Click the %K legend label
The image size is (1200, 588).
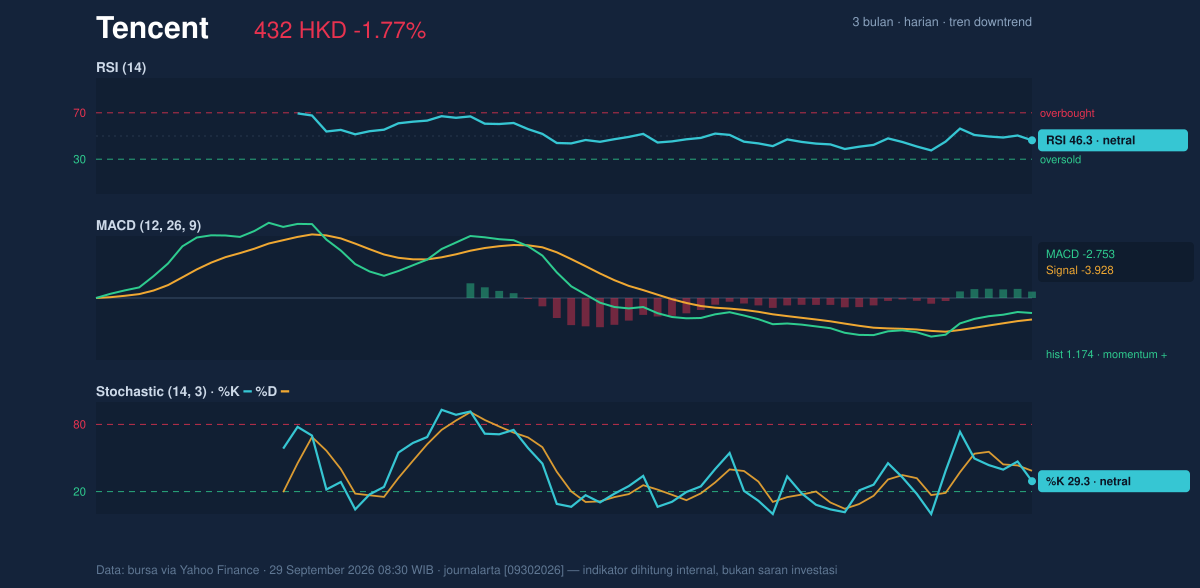[229, 391]
